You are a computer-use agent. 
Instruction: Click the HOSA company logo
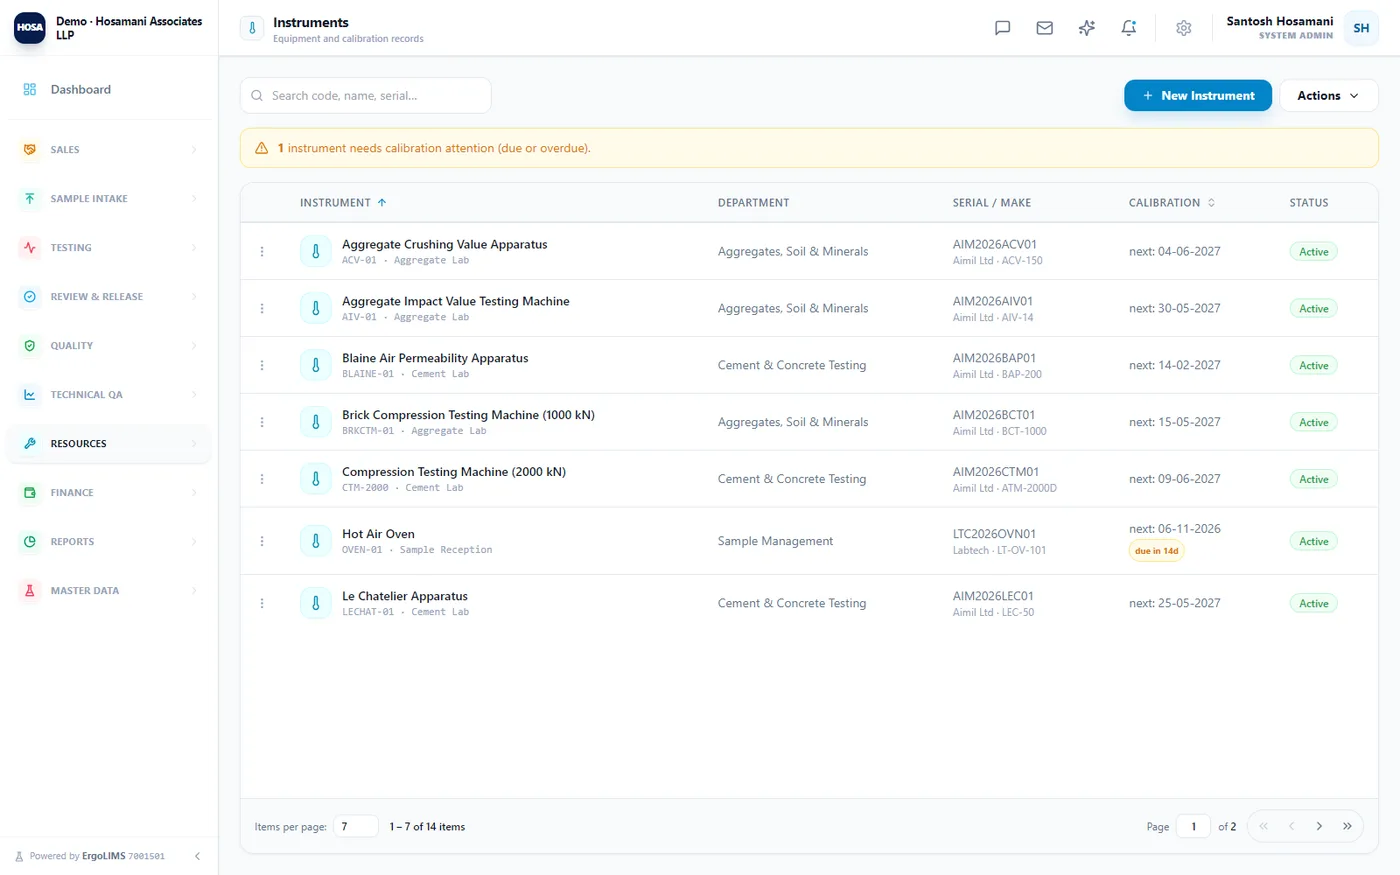30,28
